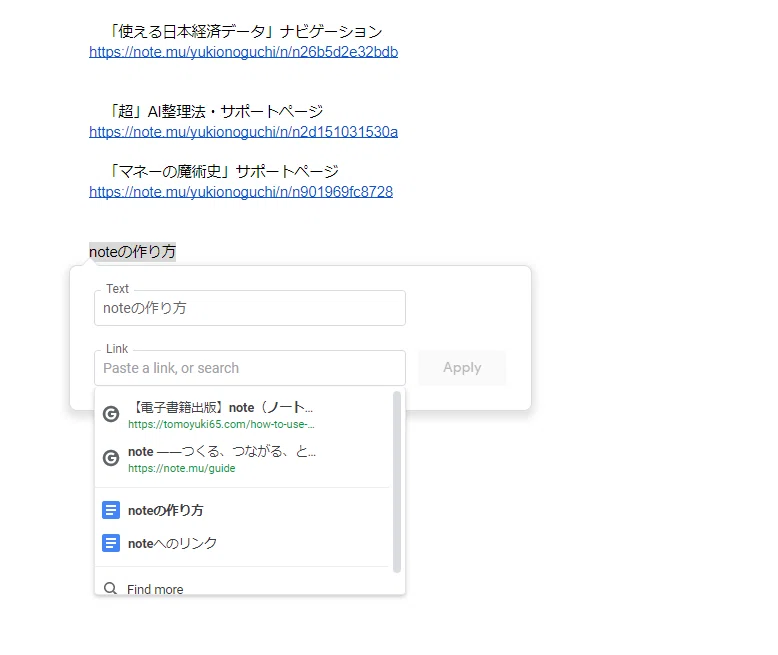Click the suggestions list scrollbar
Viewport: 778px width, 655px height.
coord(396,482)
